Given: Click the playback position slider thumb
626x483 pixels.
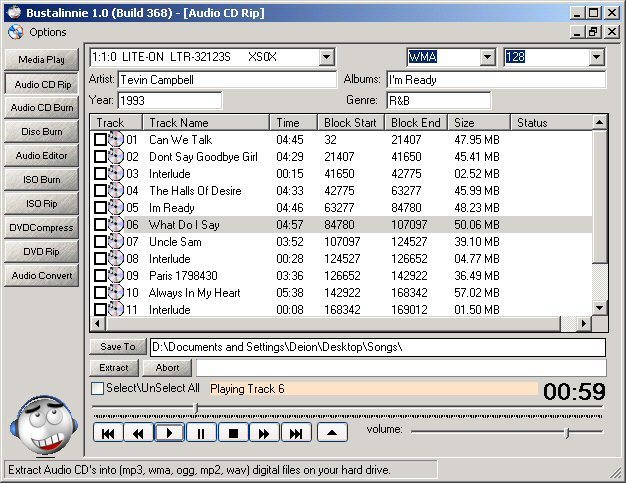Looking at the screenshot, I should click(196, 408).
